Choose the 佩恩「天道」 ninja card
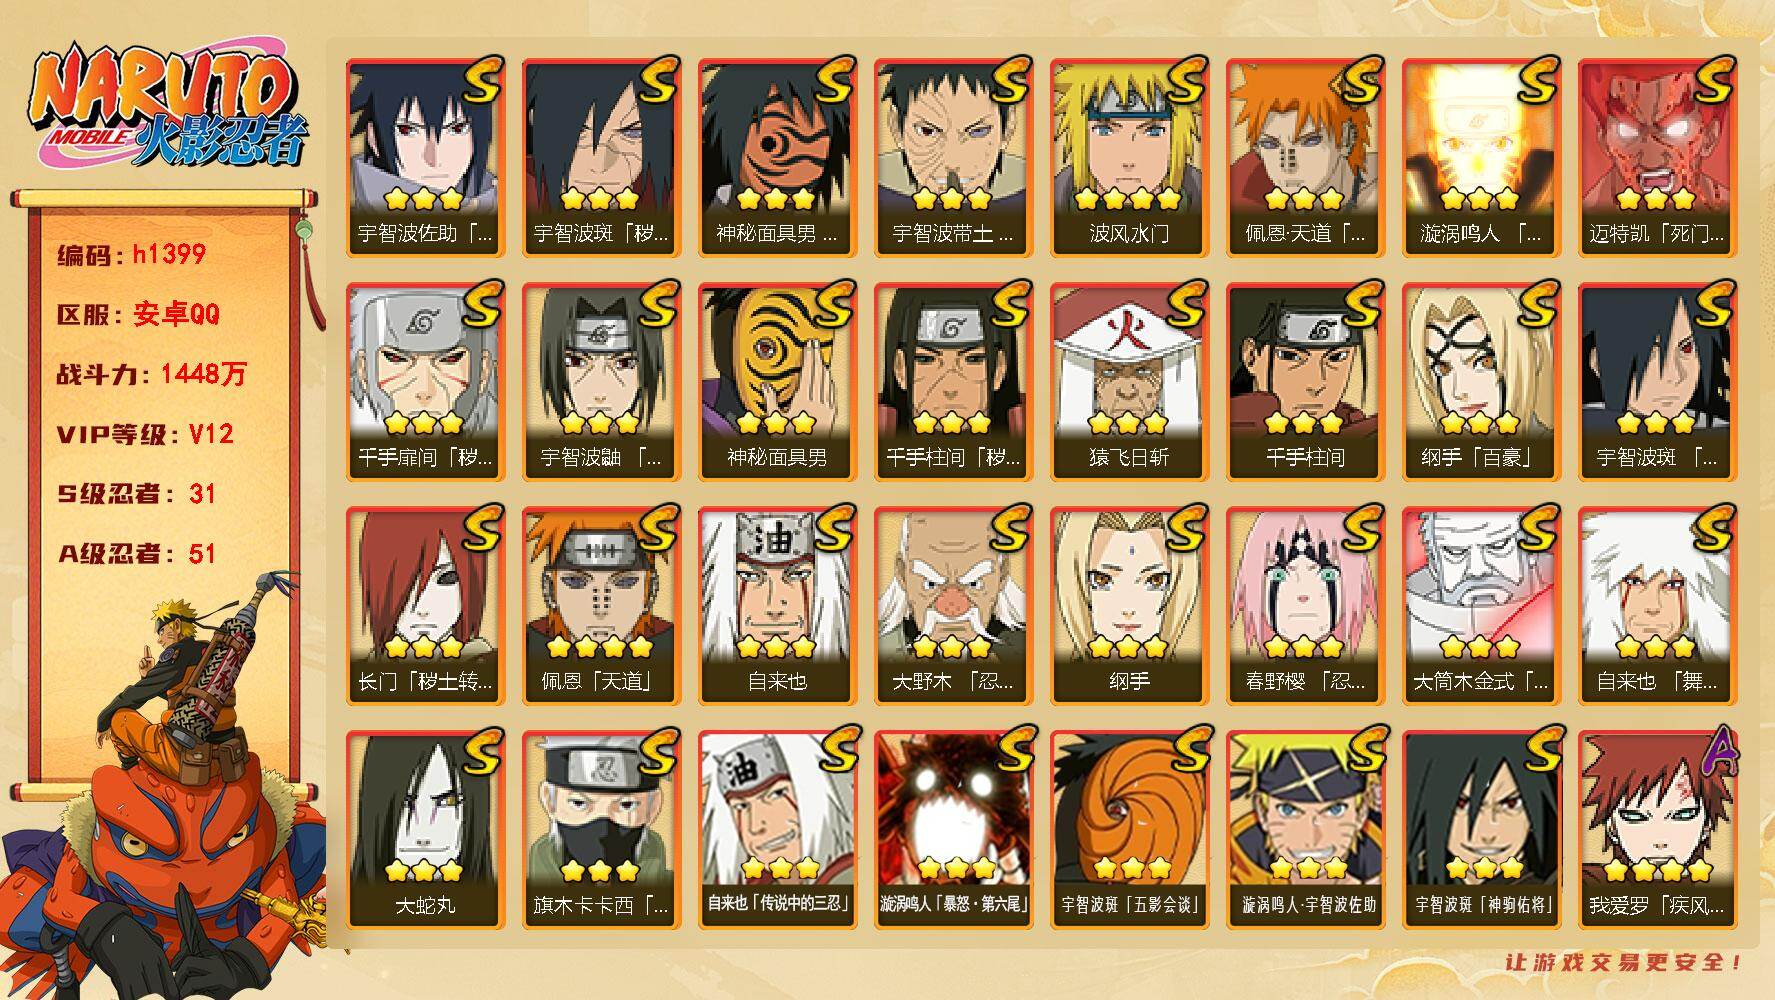This screenshot has height=1000, width=1775. (601, 606)
